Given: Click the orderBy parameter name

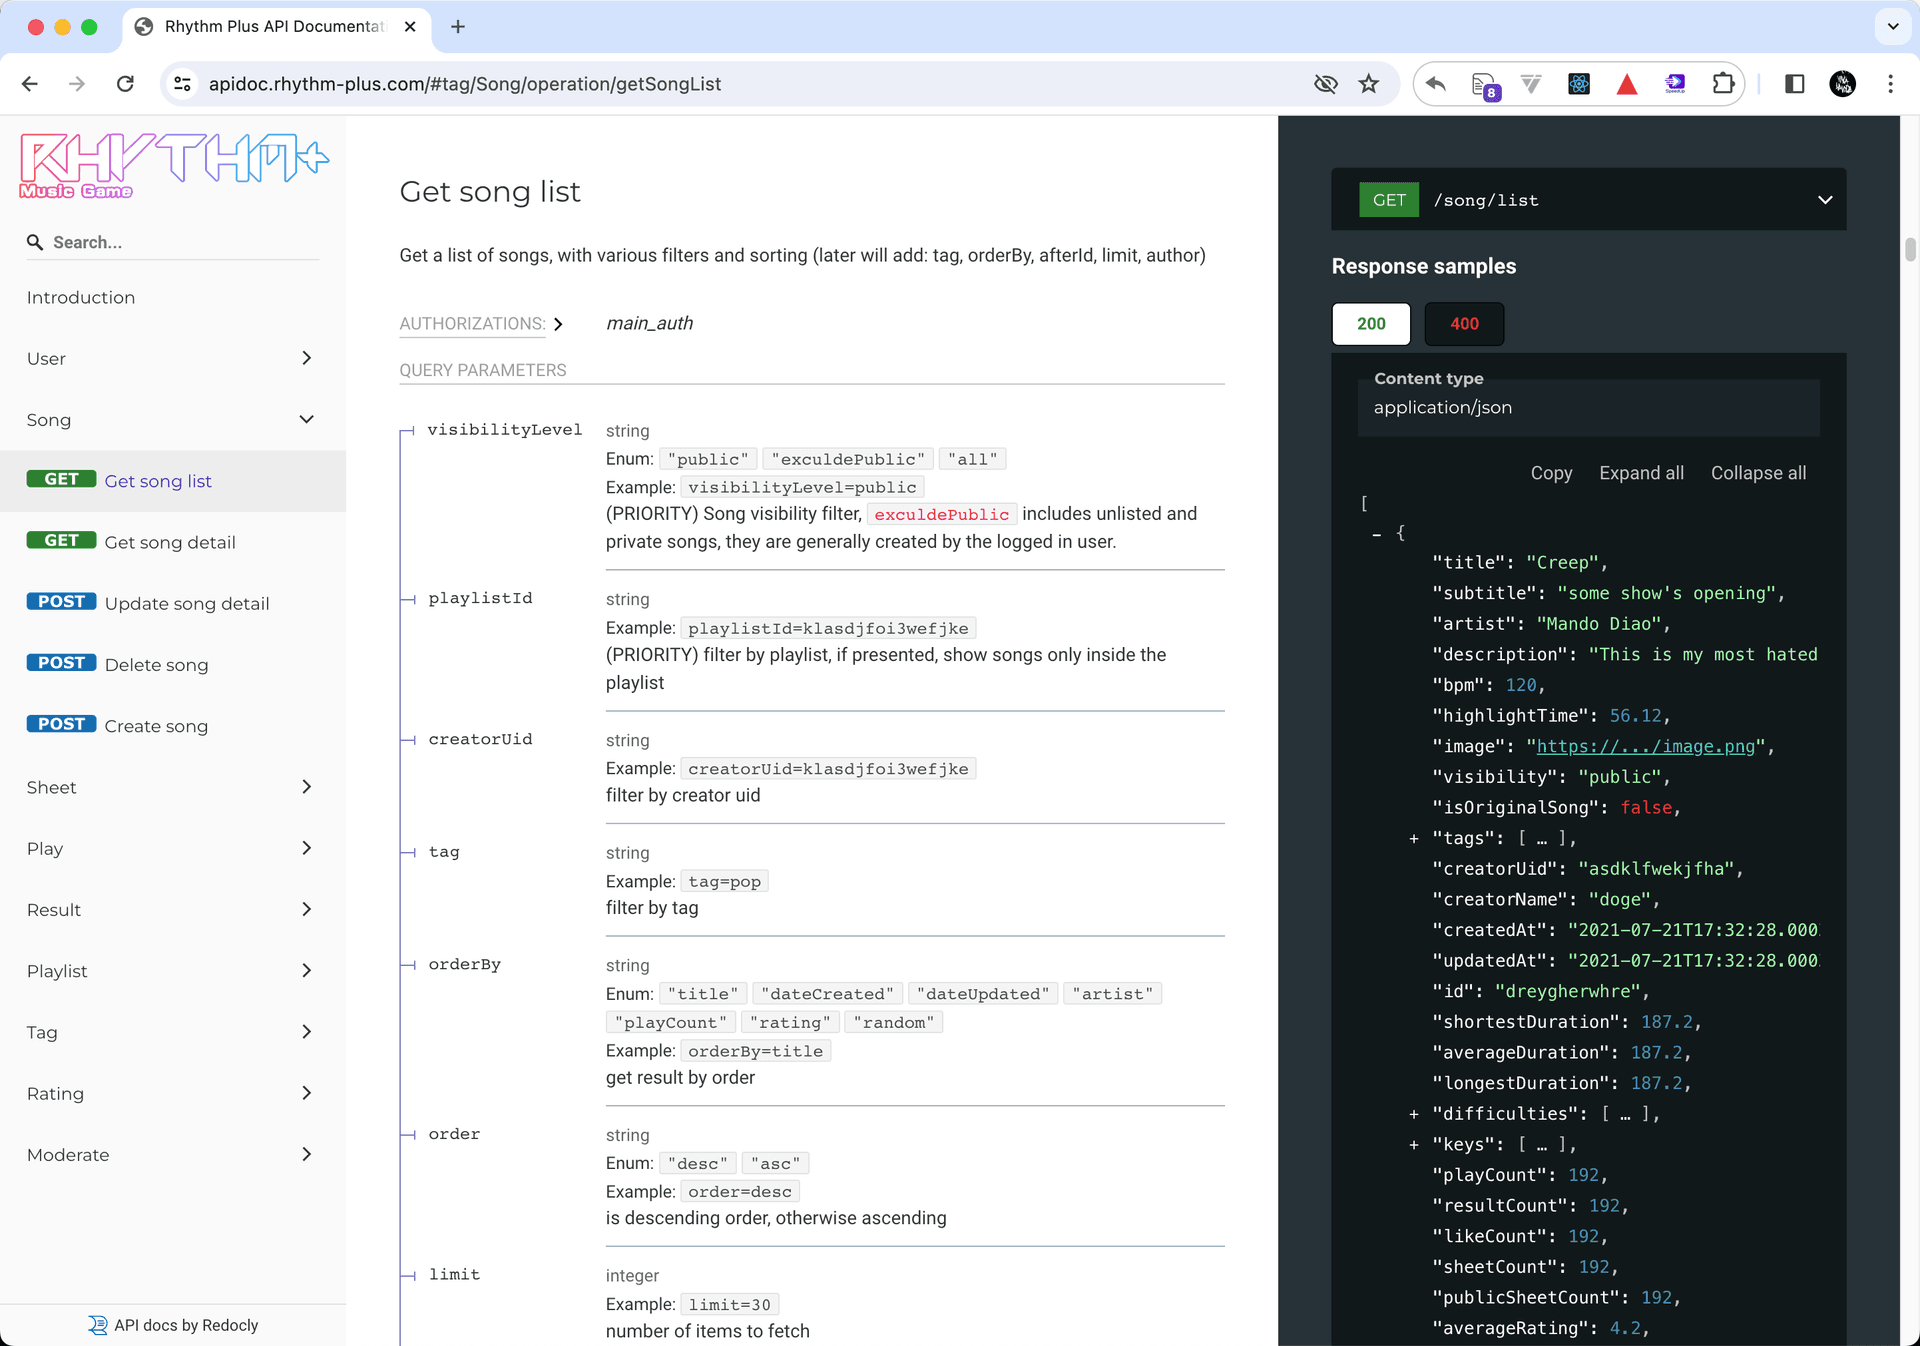Looking at the screenshot, I should tap(465, 965).
